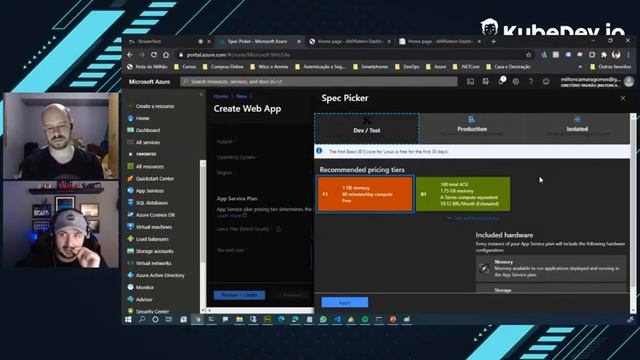640x360 pixels.
Task: Open SQL databases in sidebar
Action: tap(151, 202)
